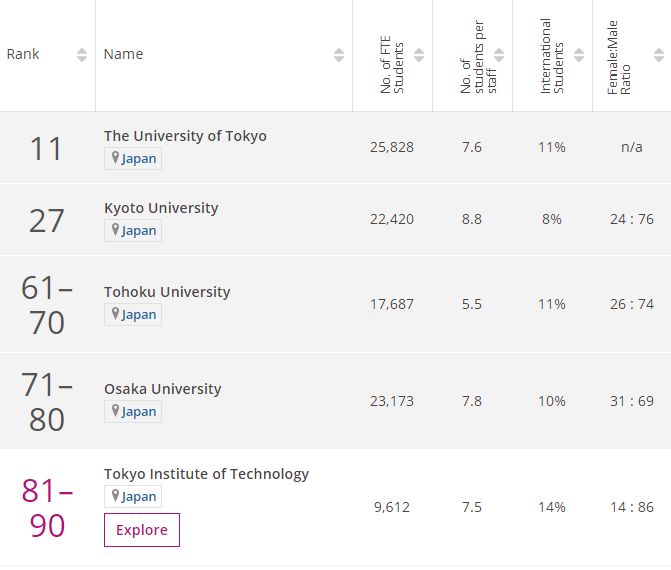Click the Name column header label
The width and height of the screenshot is (671, 570).
[123, 54]
